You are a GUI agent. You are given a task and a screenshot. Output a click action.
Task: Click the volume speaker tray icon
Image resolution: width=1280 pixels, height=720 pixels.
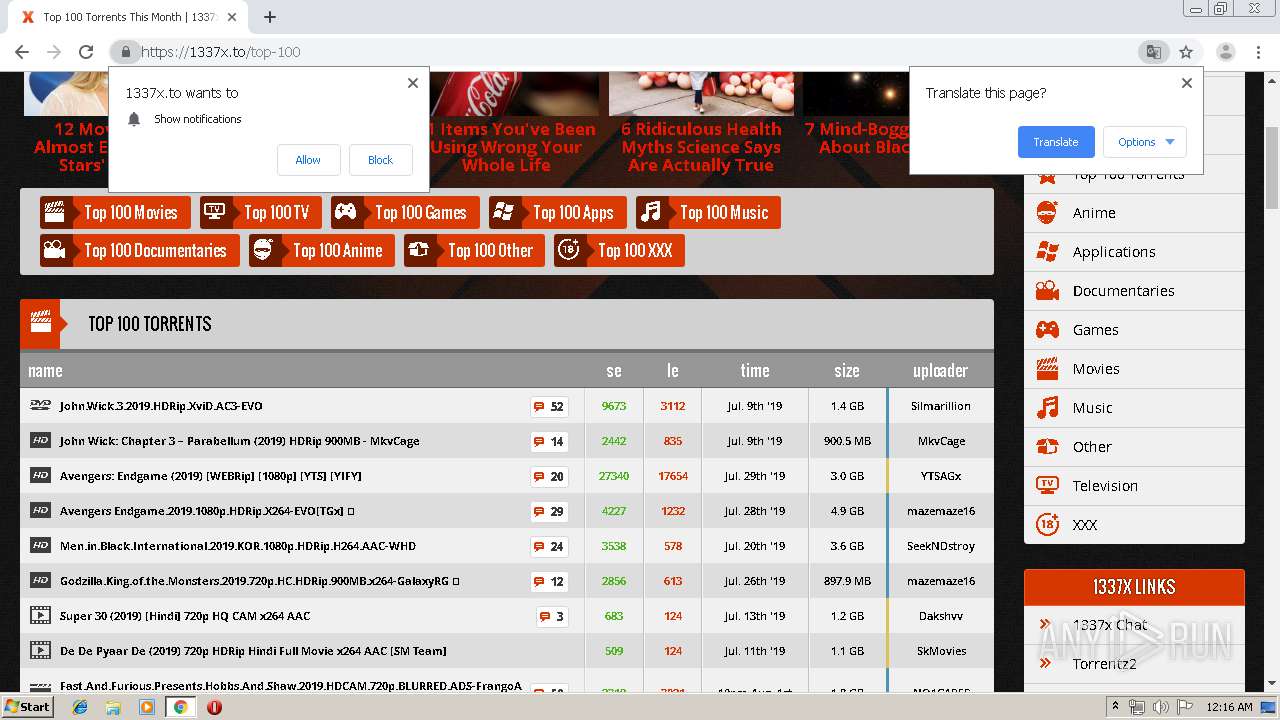[1160, 707]
